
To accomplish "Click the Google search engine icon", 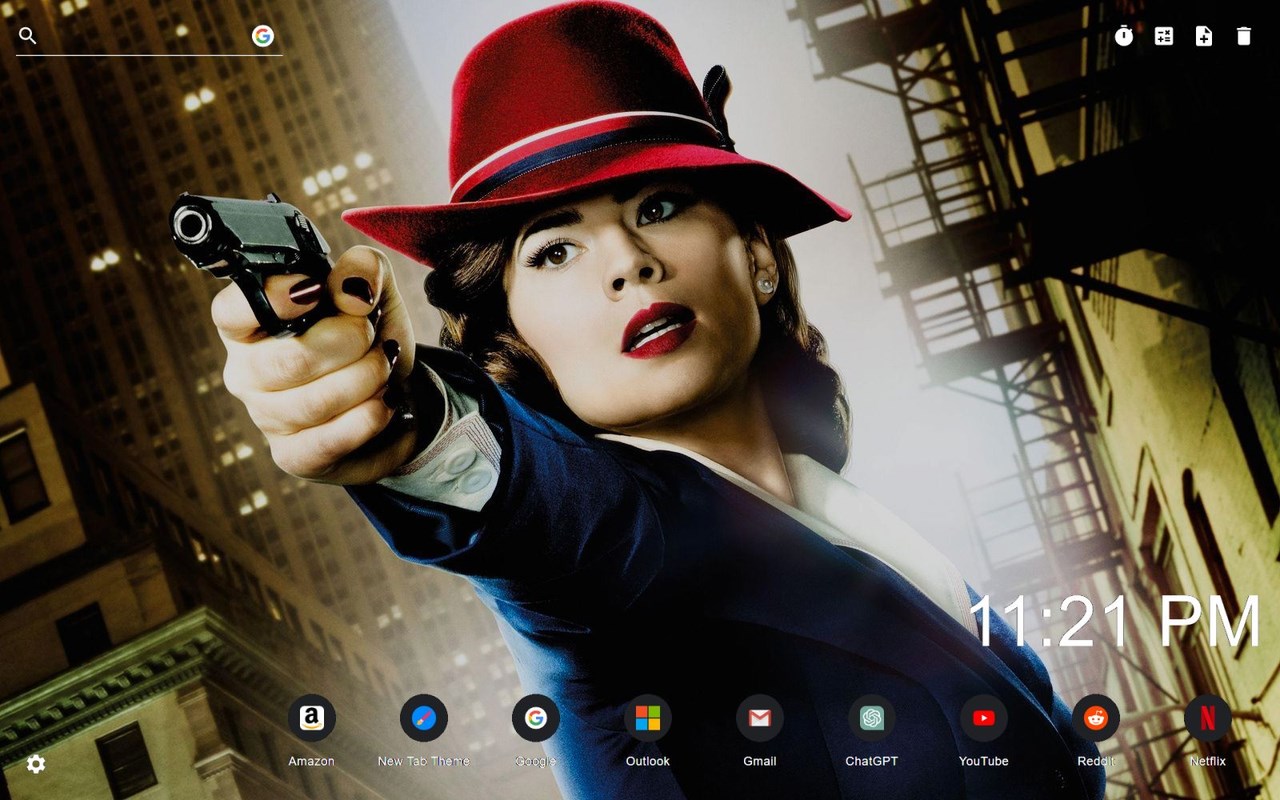I will [263, 36].
